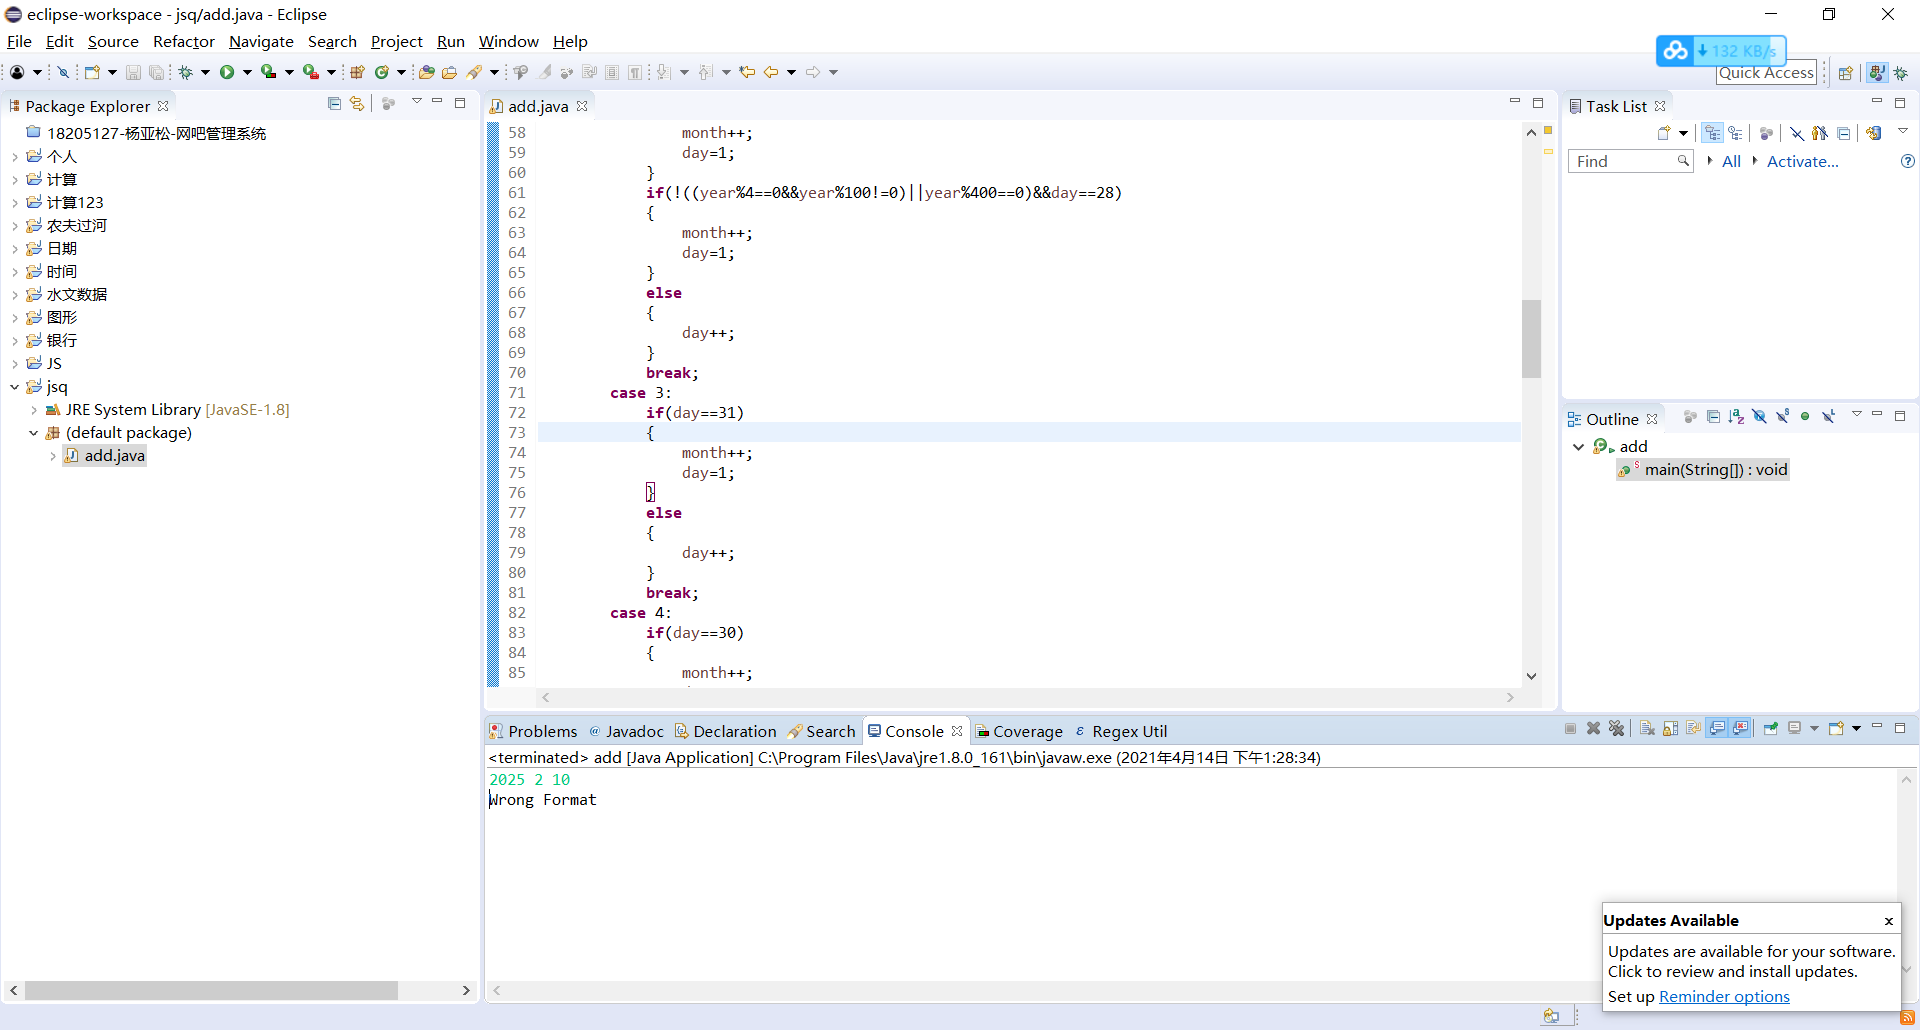Image resolution: width=1920 pixels, height=1030 pixels.
Task: Switch to the Problems tab
Action: click(534, 731)
